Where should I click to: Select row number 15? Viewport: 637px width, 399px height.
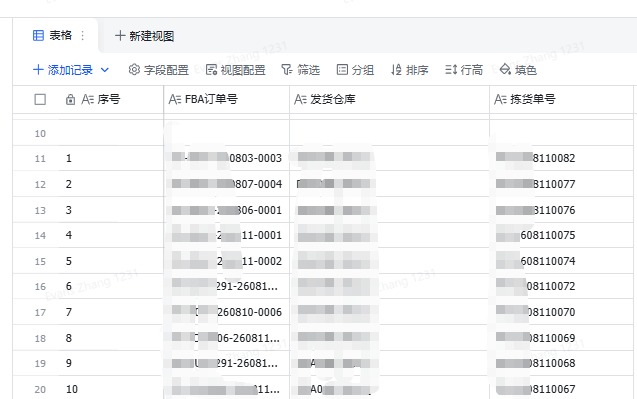pos(40,262)
